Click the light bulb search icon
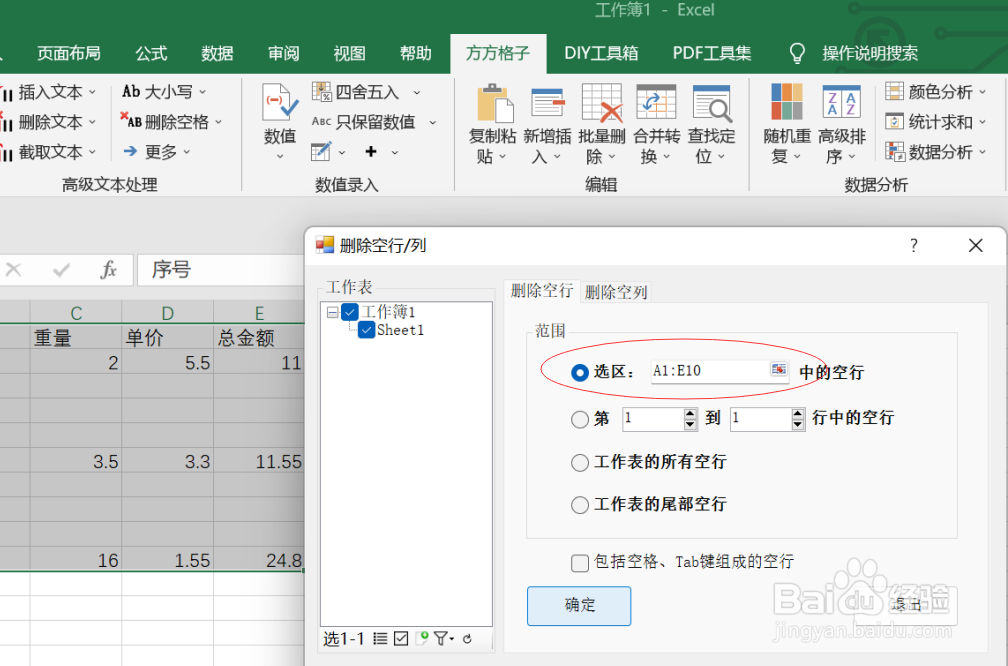Viewport: 1008px width, 666px height. [797, 53]
